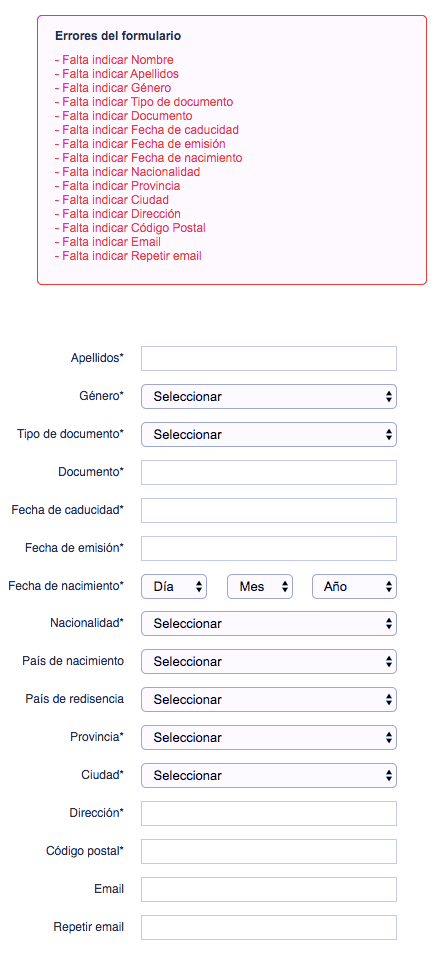The height and width of the screenshot is (953, 442).
Task: Open the Día birth date dropdown
Action: click(x=174, y=587)
